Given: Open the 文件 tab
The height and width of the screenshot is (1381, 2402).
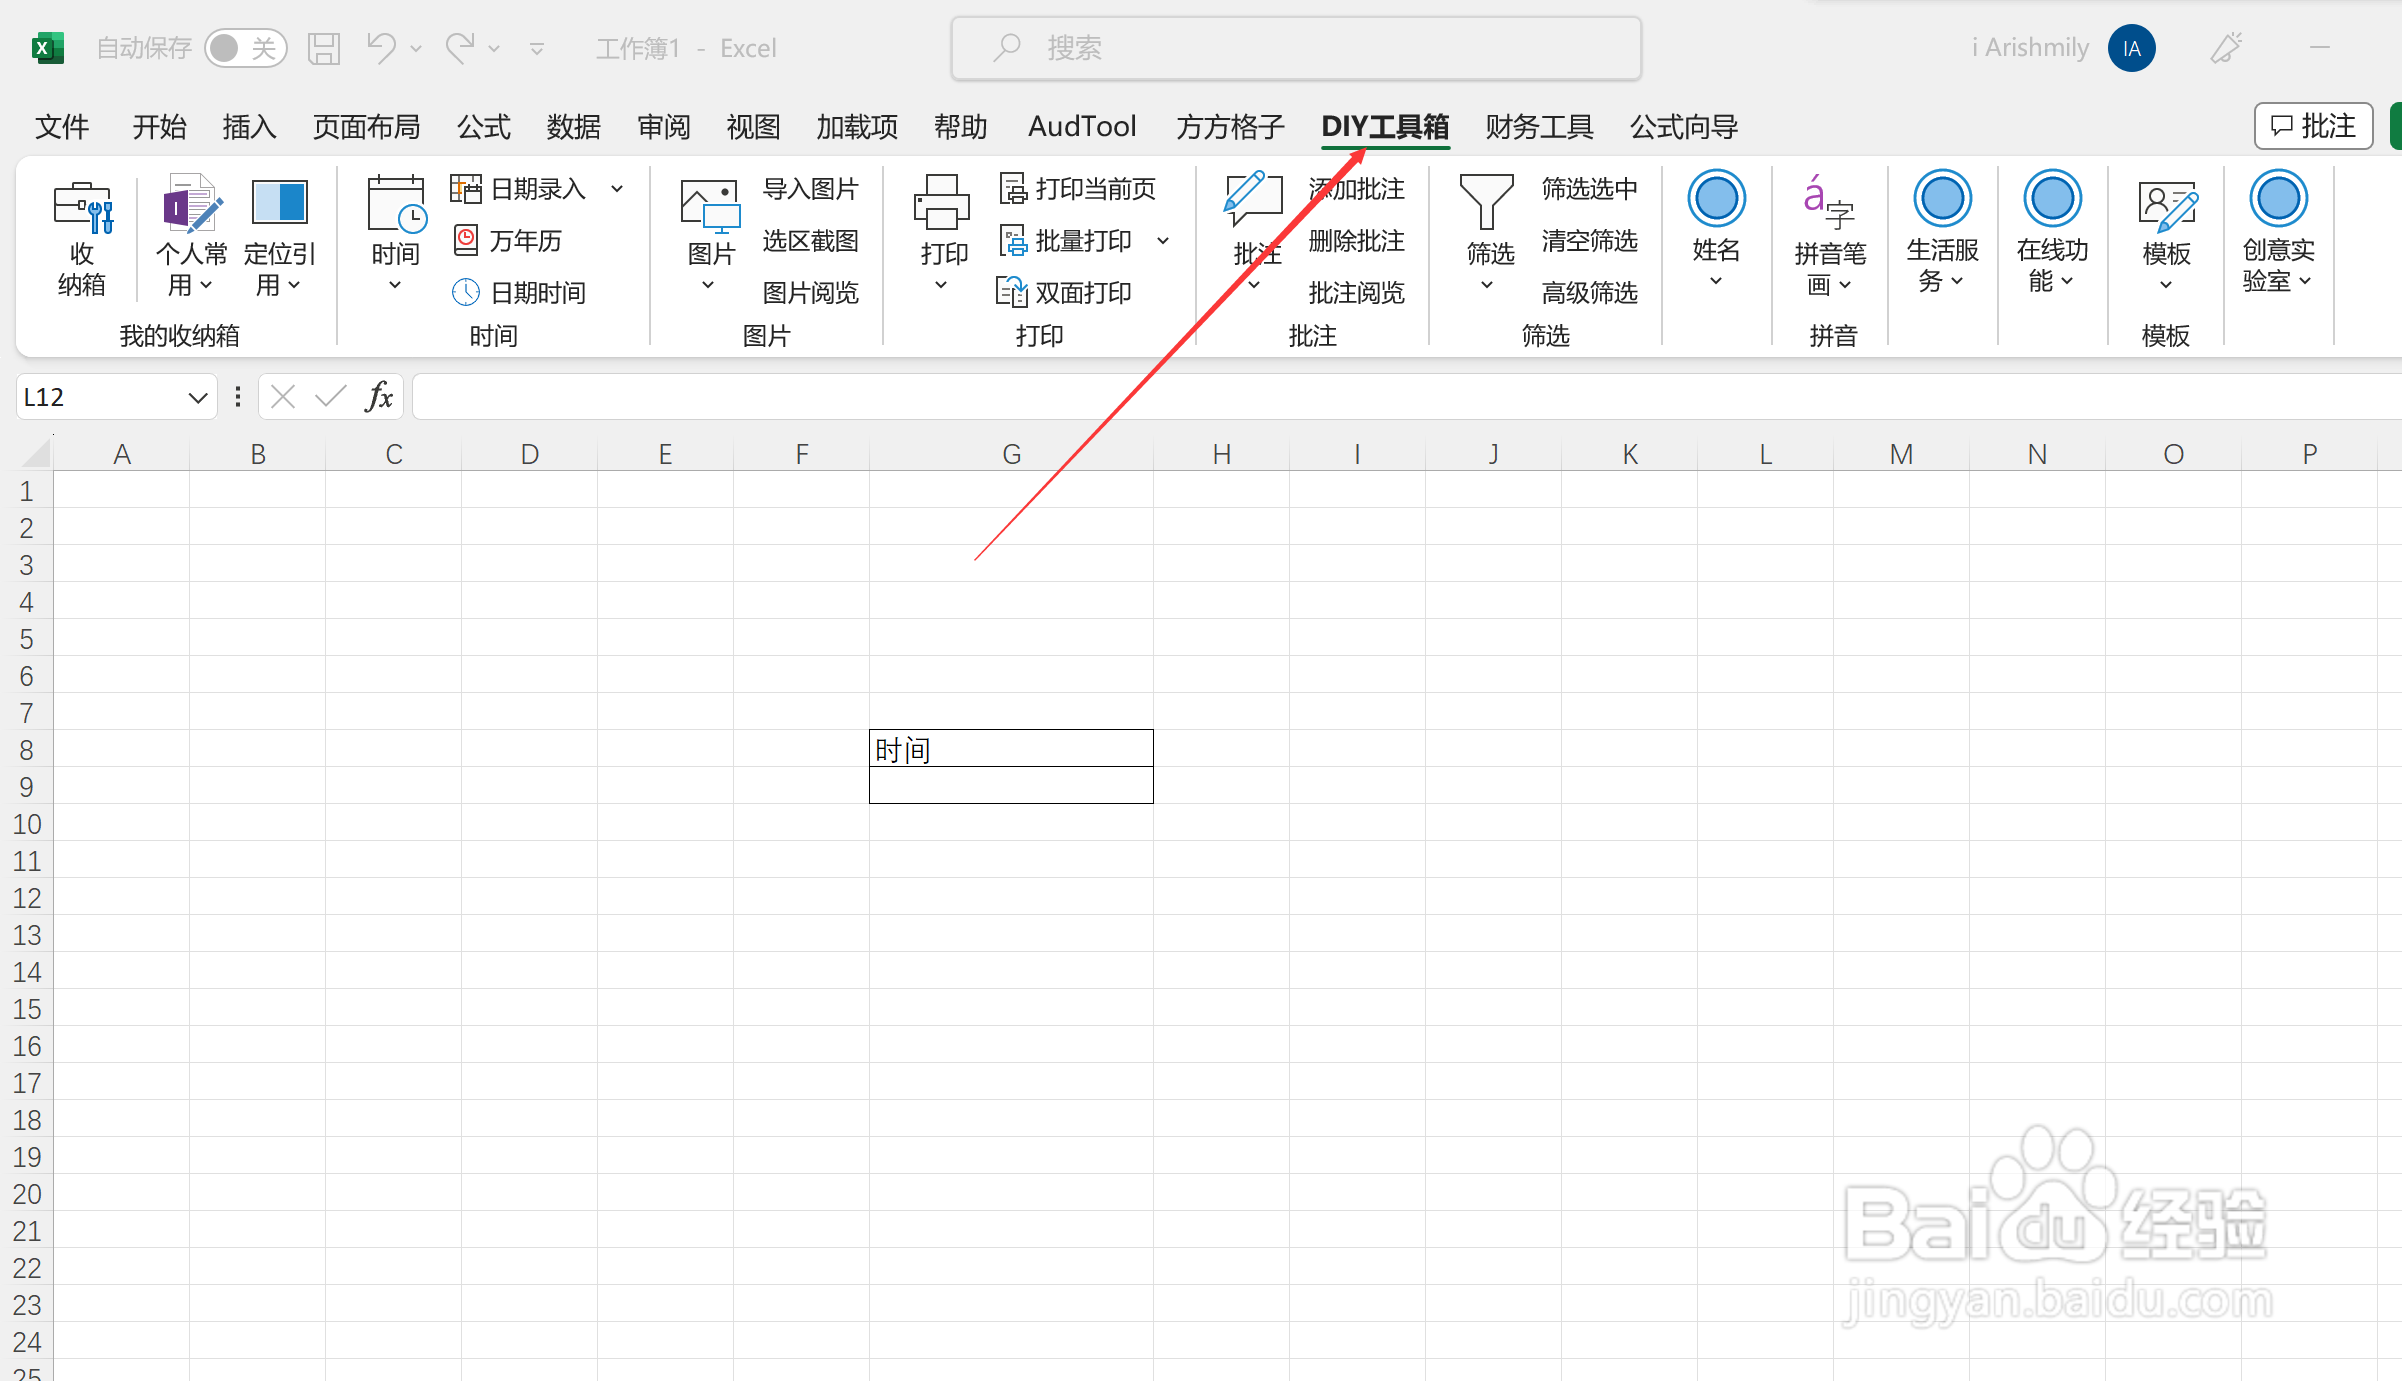Looking at the screenshot, I should point(62,127).
